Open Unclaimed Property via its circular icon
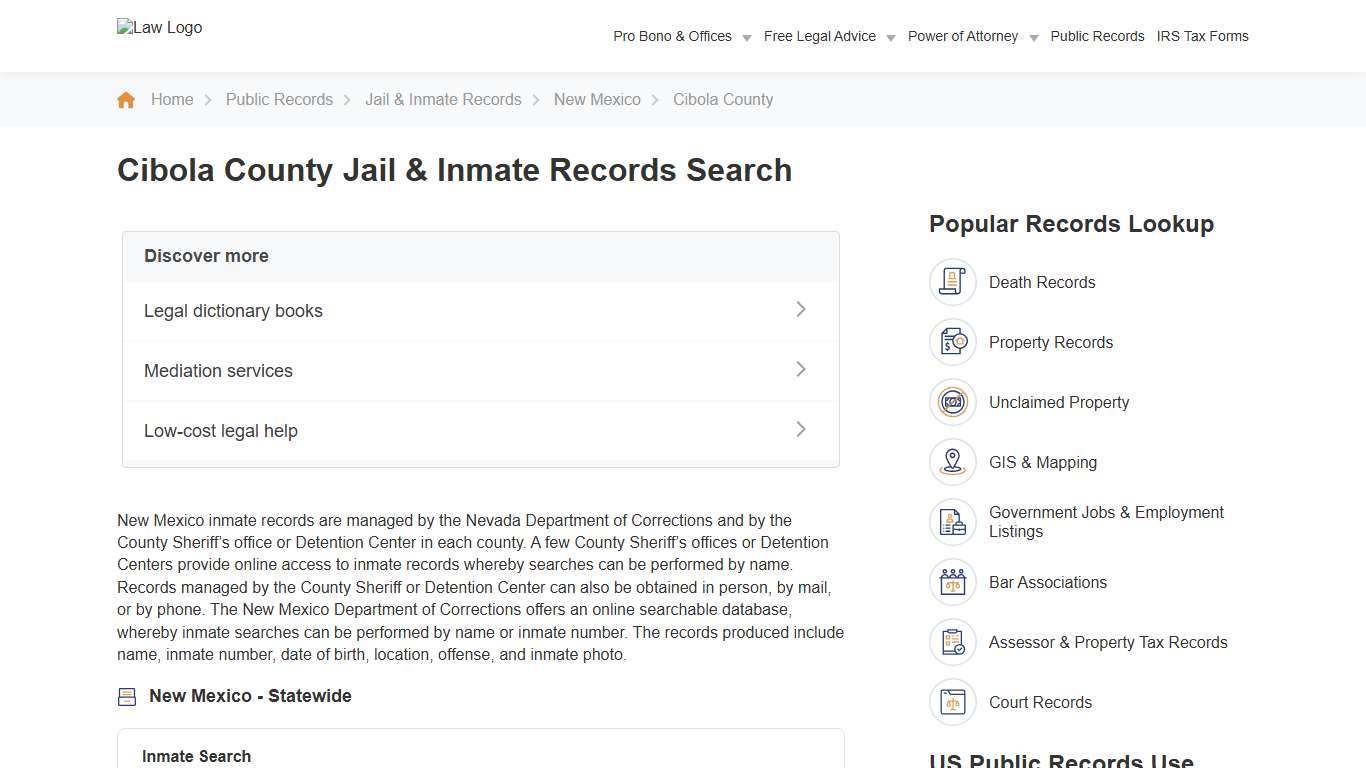Image resolution: width=1366 pixels, height=768 pixels. click(952, 401)
